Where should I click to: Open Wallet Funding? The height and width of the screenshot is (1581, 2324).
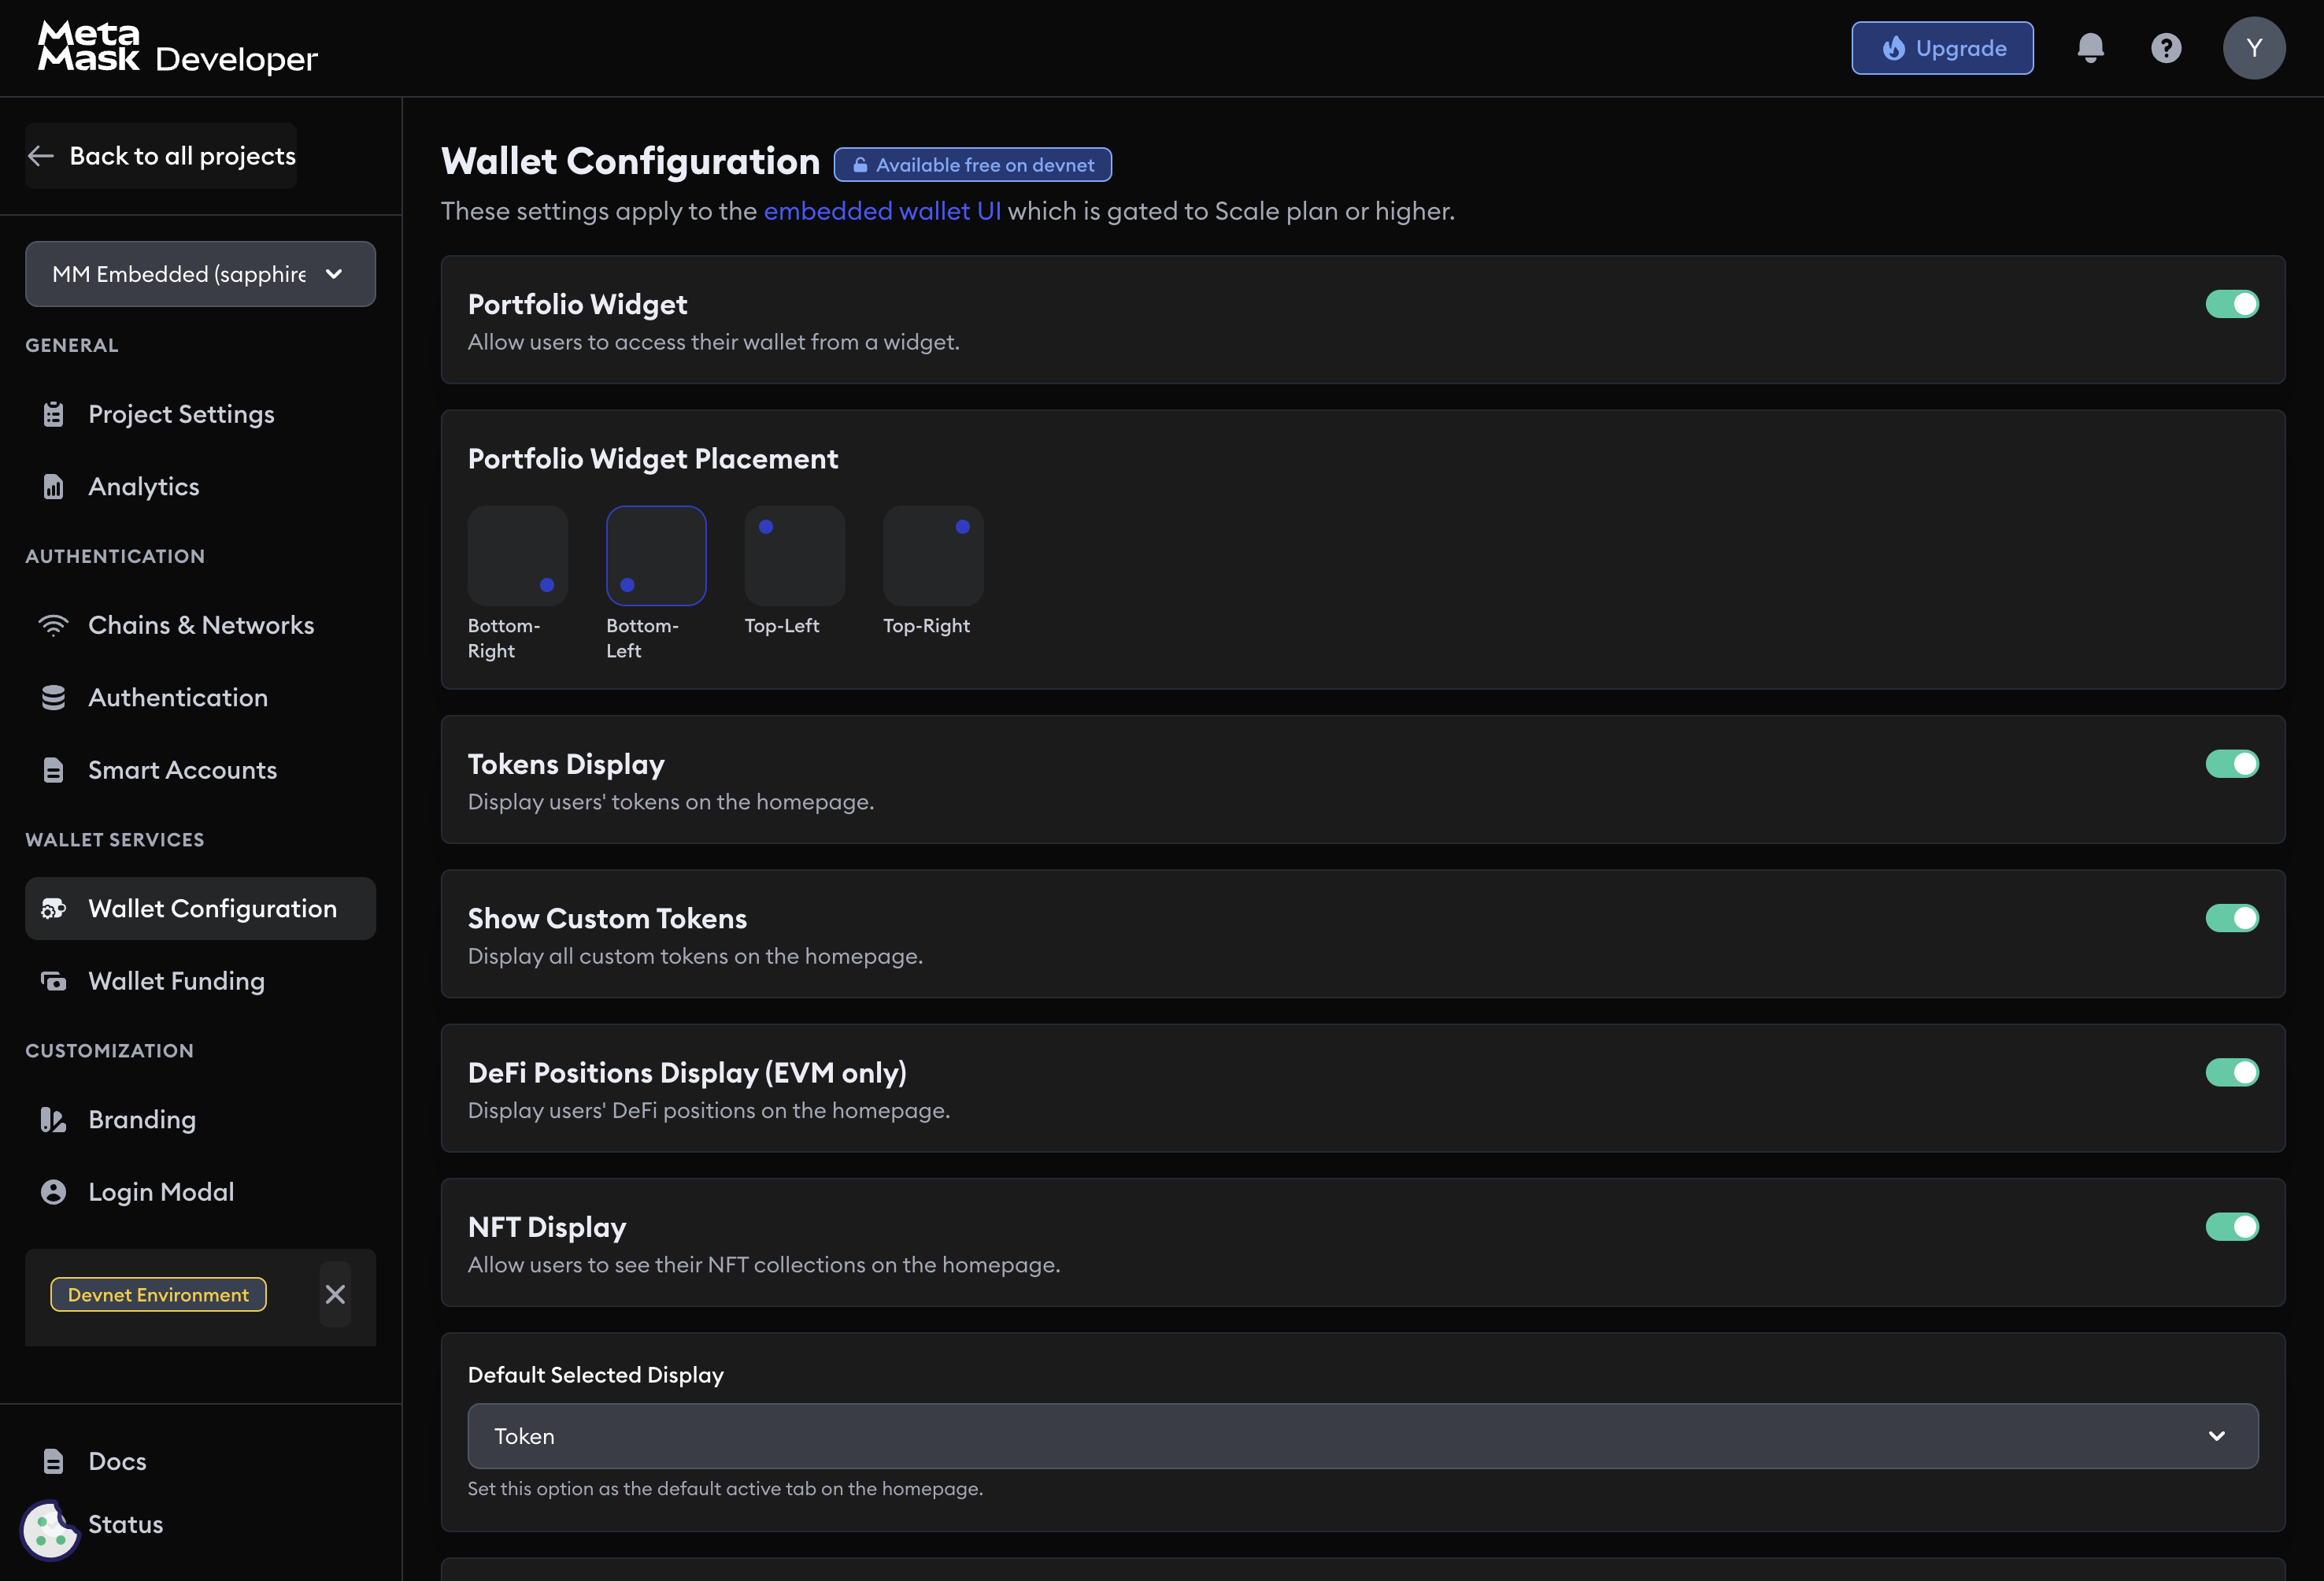pos(200,981)
